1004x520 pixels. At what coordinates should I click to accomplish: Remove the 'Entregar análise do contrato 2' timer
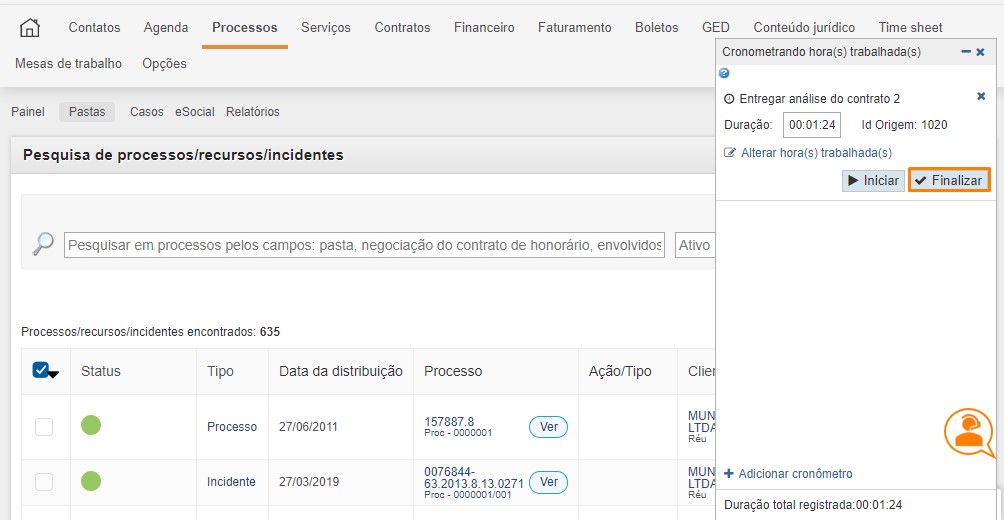coord(981,96)
